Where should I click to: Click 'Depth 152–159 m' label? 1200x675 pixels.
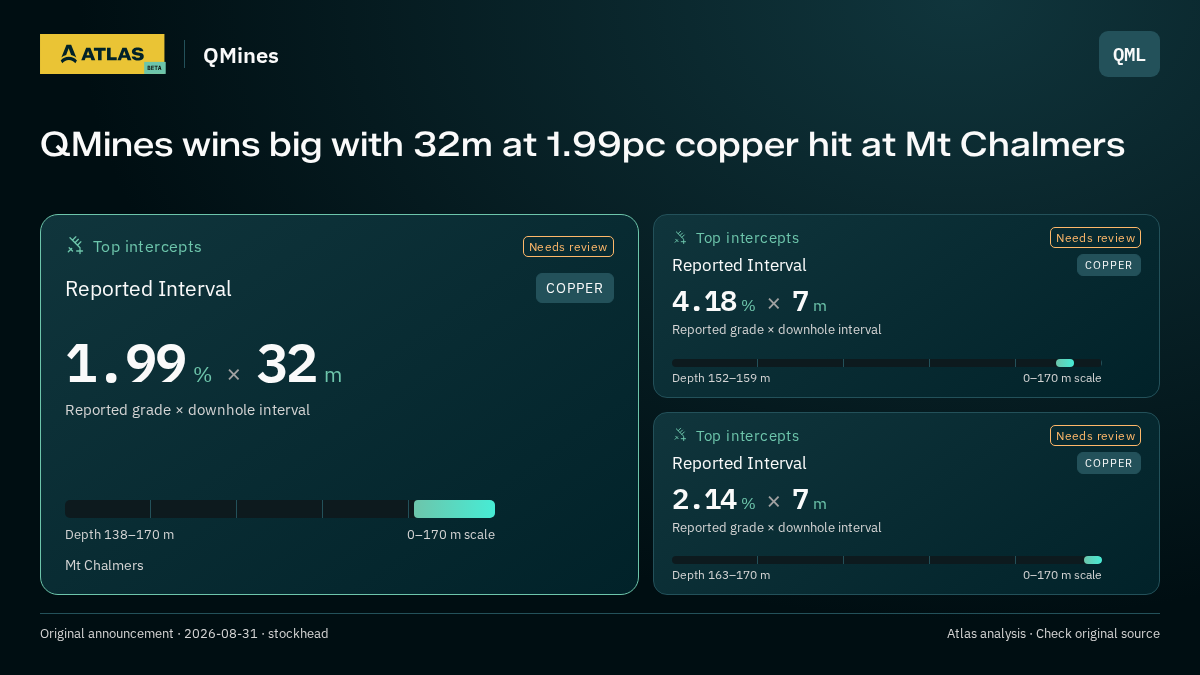pos(721,378)
